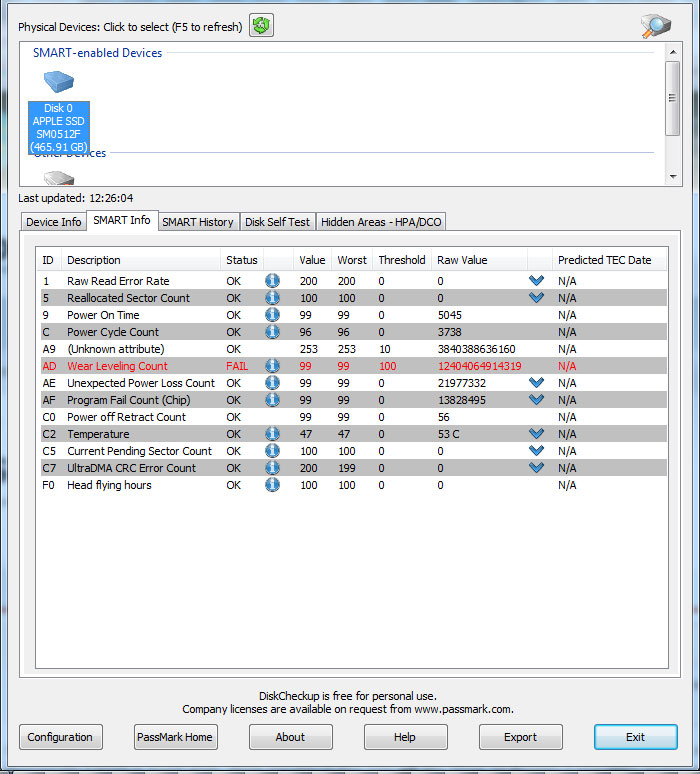The height and width of the screenshot is (774, 700).
Task: Switch to the Device Info tab
Action: click(54, 222)
